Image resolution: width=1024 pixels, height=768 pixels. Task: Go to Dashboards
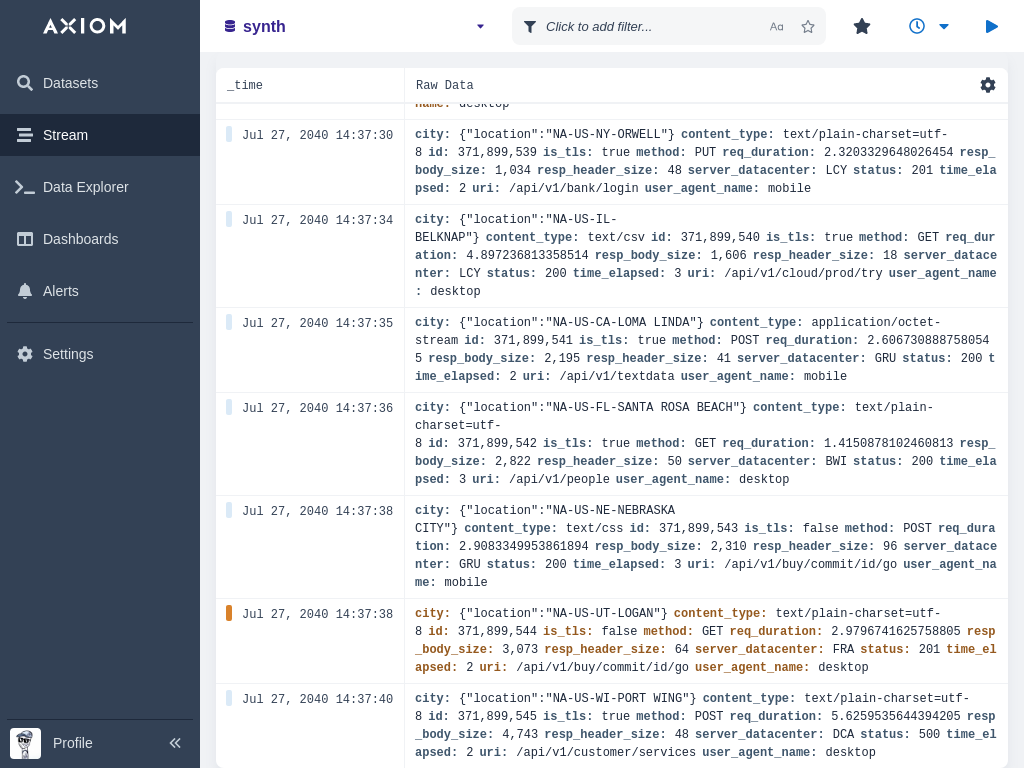pos(80,239)
